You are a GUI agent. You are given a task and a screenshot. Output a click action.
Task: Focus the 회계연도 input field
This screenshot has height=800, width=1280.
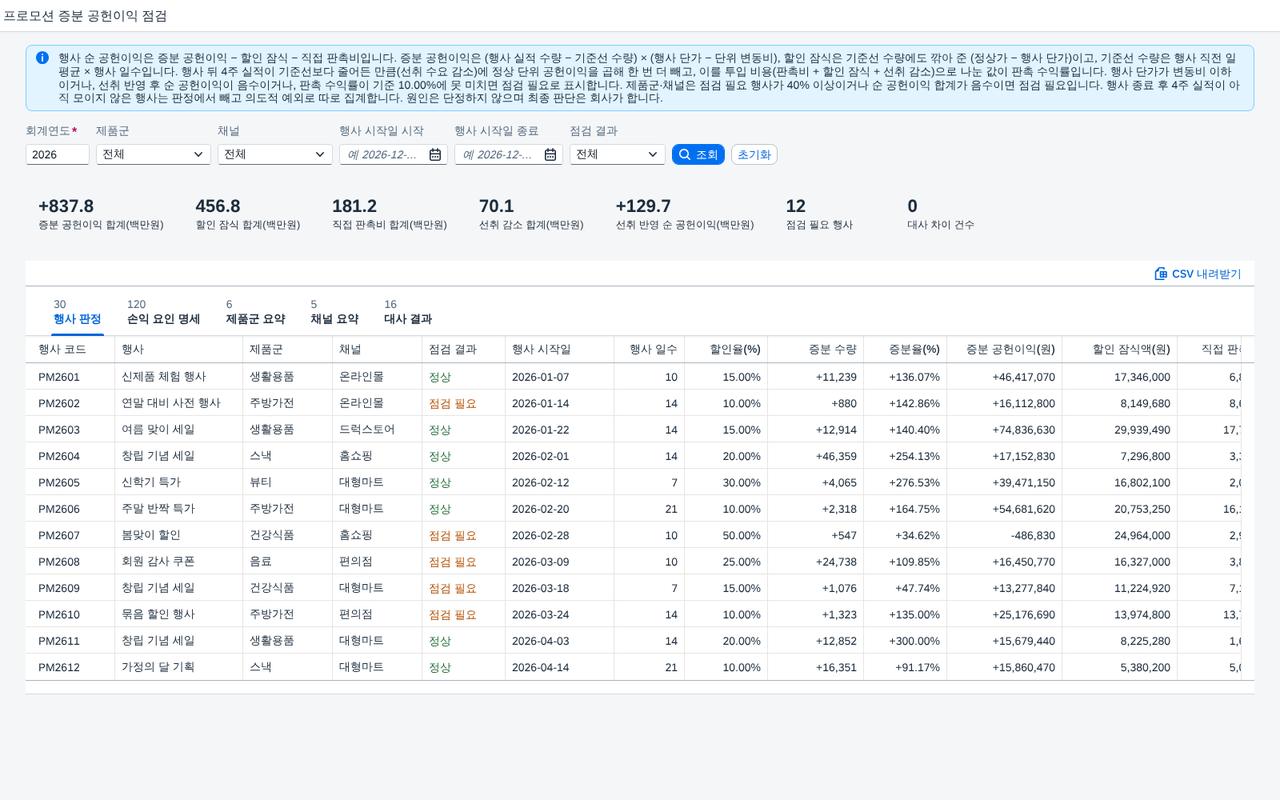[57, 154]
